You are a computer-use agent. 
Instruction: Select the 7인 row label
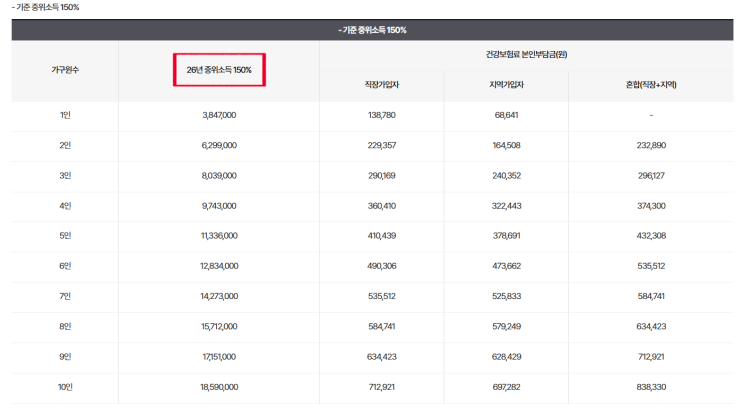[x=65, y=296]
